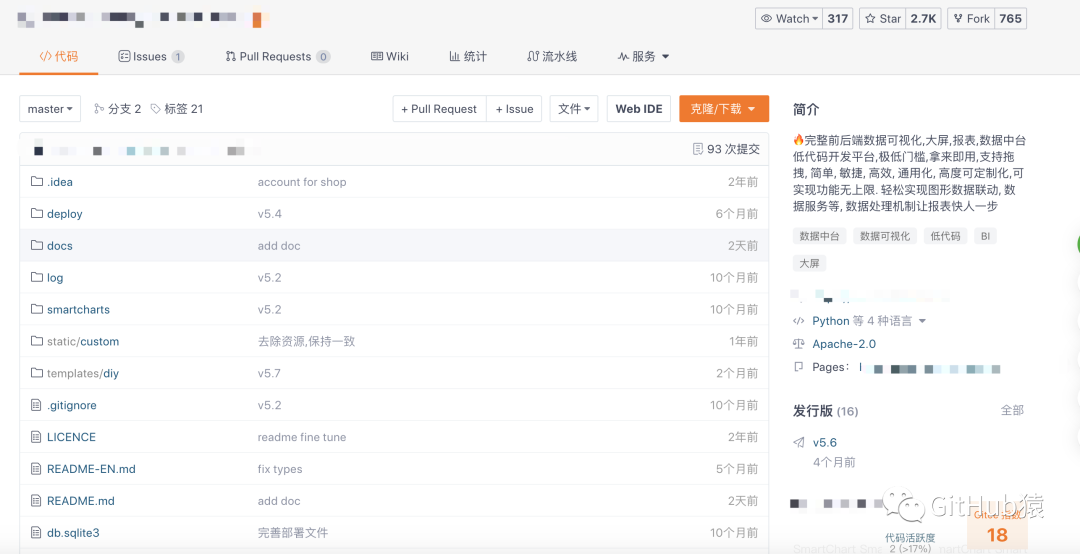Screen dimensions: 1080x554
Task: Click the db.sqlite3 file icon
Action: click(x=37, y=533)
